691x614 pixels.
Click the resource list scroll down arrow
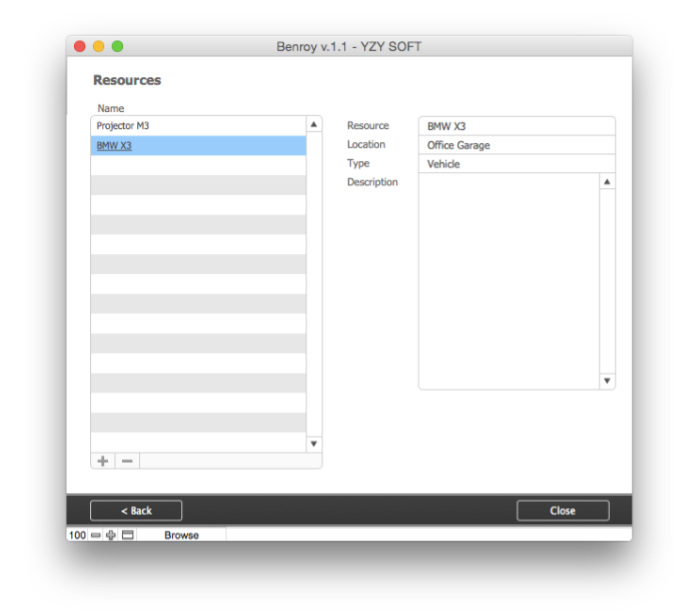(x=314, y=444)
